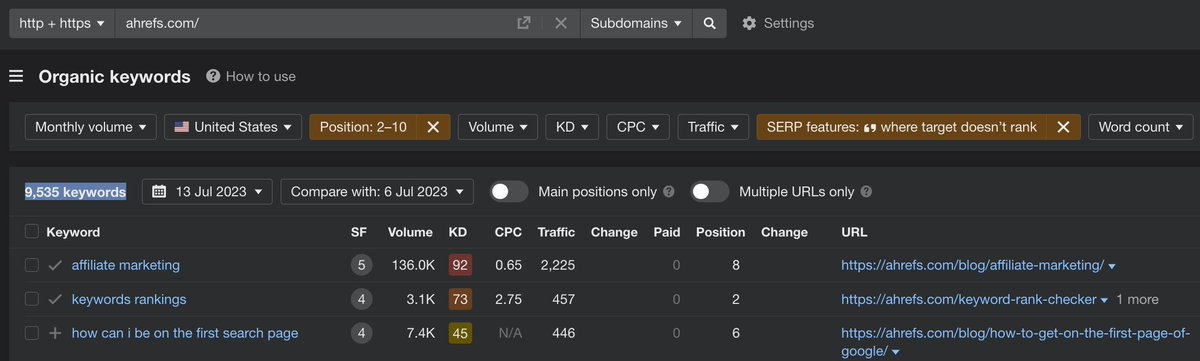Open Compare with: 6 Jul 2023 dropdown

click(x=376, y=191)
